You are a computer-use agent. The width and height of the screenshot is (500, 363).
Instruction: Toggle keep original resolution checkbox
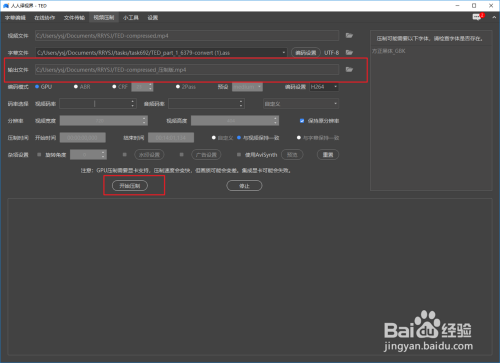(302, 121)
